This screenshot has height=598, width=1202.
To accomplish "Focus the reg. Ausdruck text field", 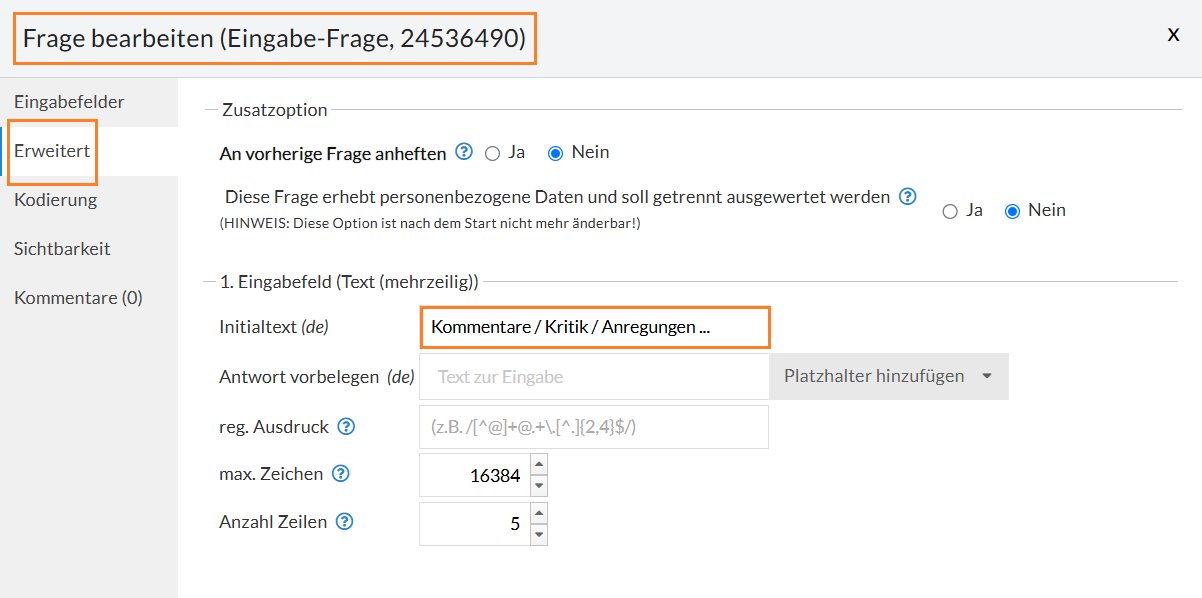I will 594,426.
